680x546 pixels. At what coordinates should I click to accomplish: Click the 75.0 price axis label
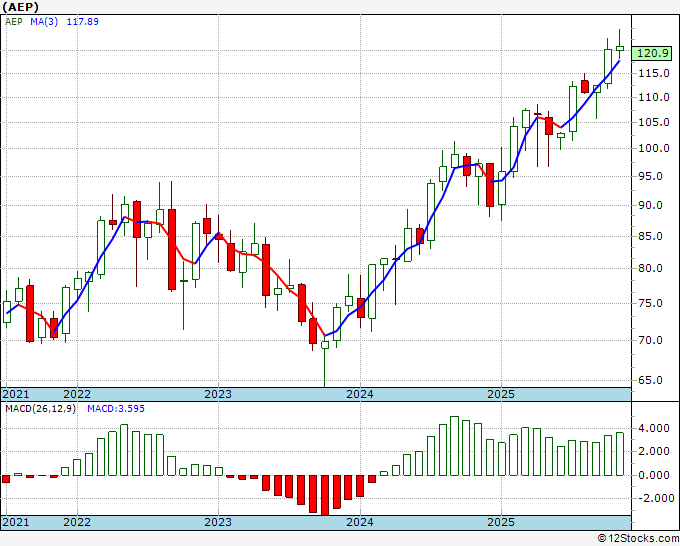tap(651, 303)
